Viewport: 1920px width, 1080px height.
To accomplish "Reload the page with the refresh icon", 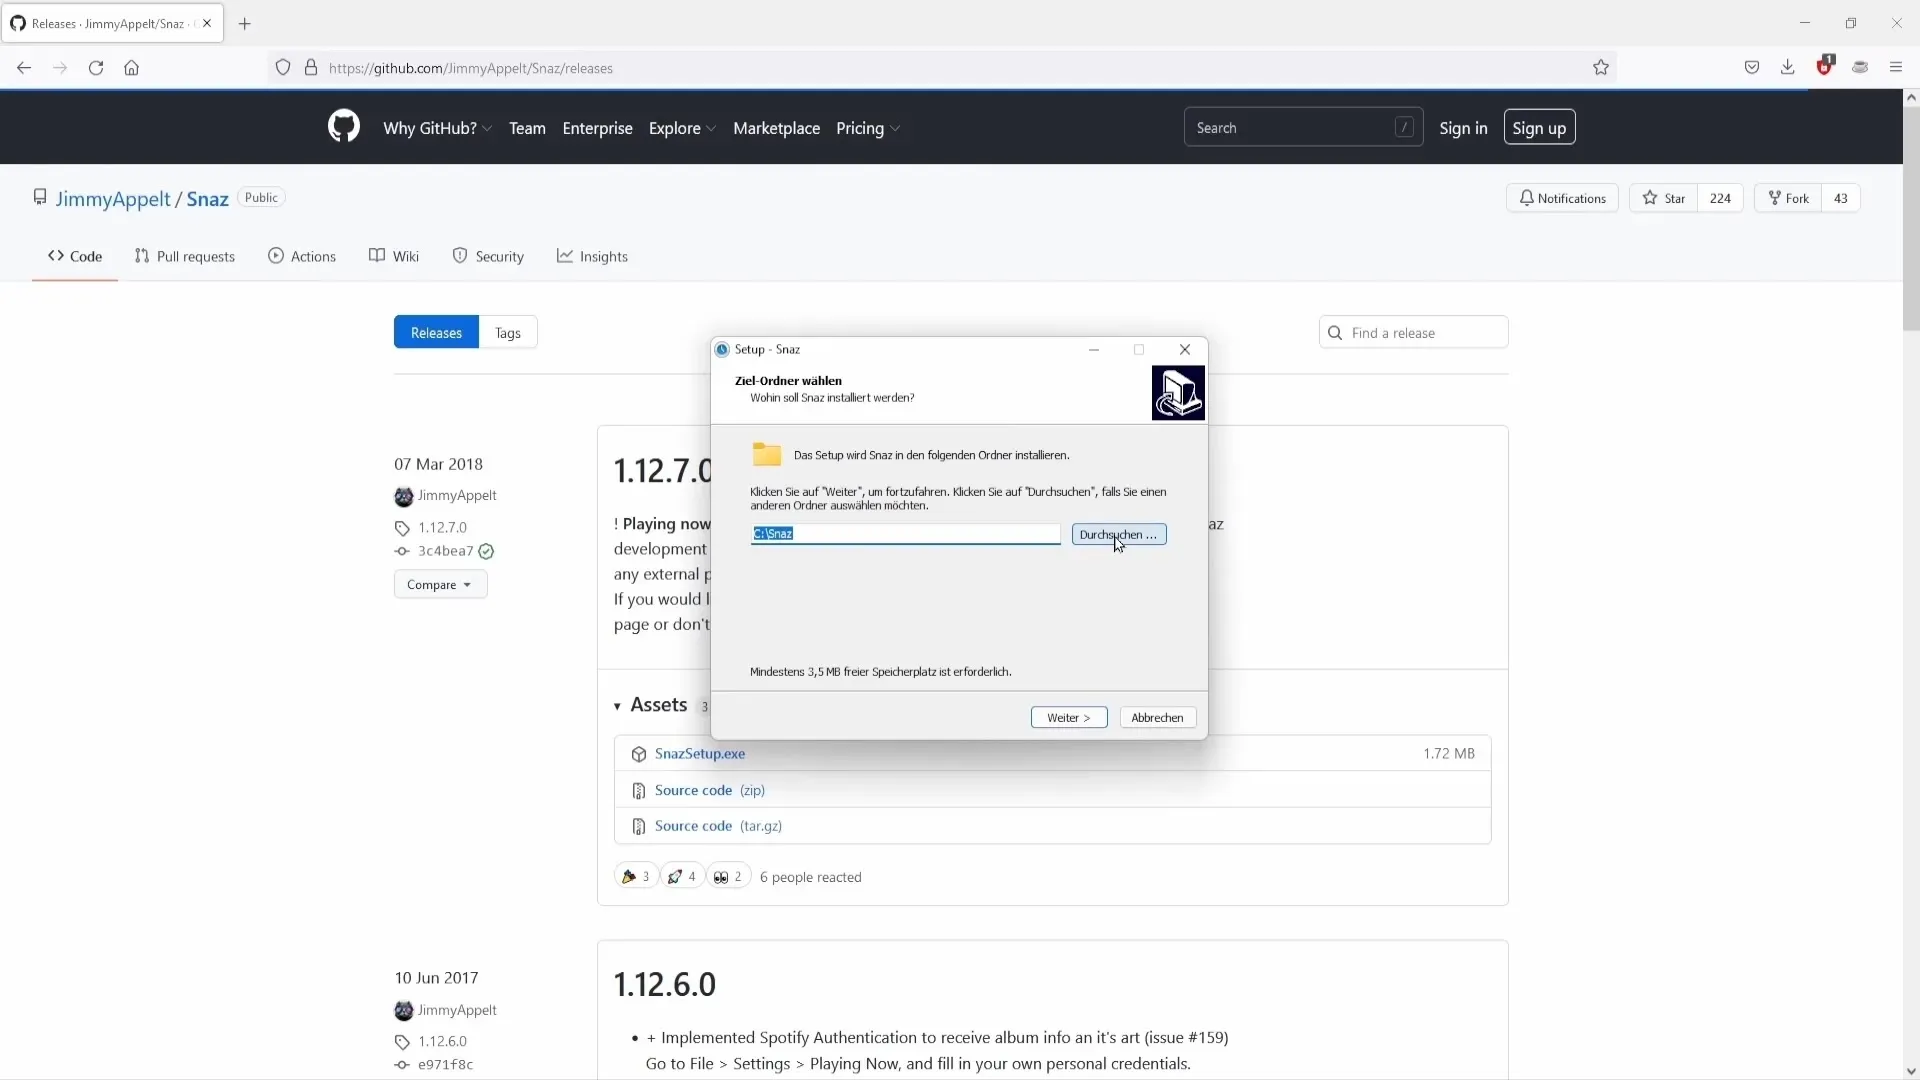I will [x=96, y=68].
